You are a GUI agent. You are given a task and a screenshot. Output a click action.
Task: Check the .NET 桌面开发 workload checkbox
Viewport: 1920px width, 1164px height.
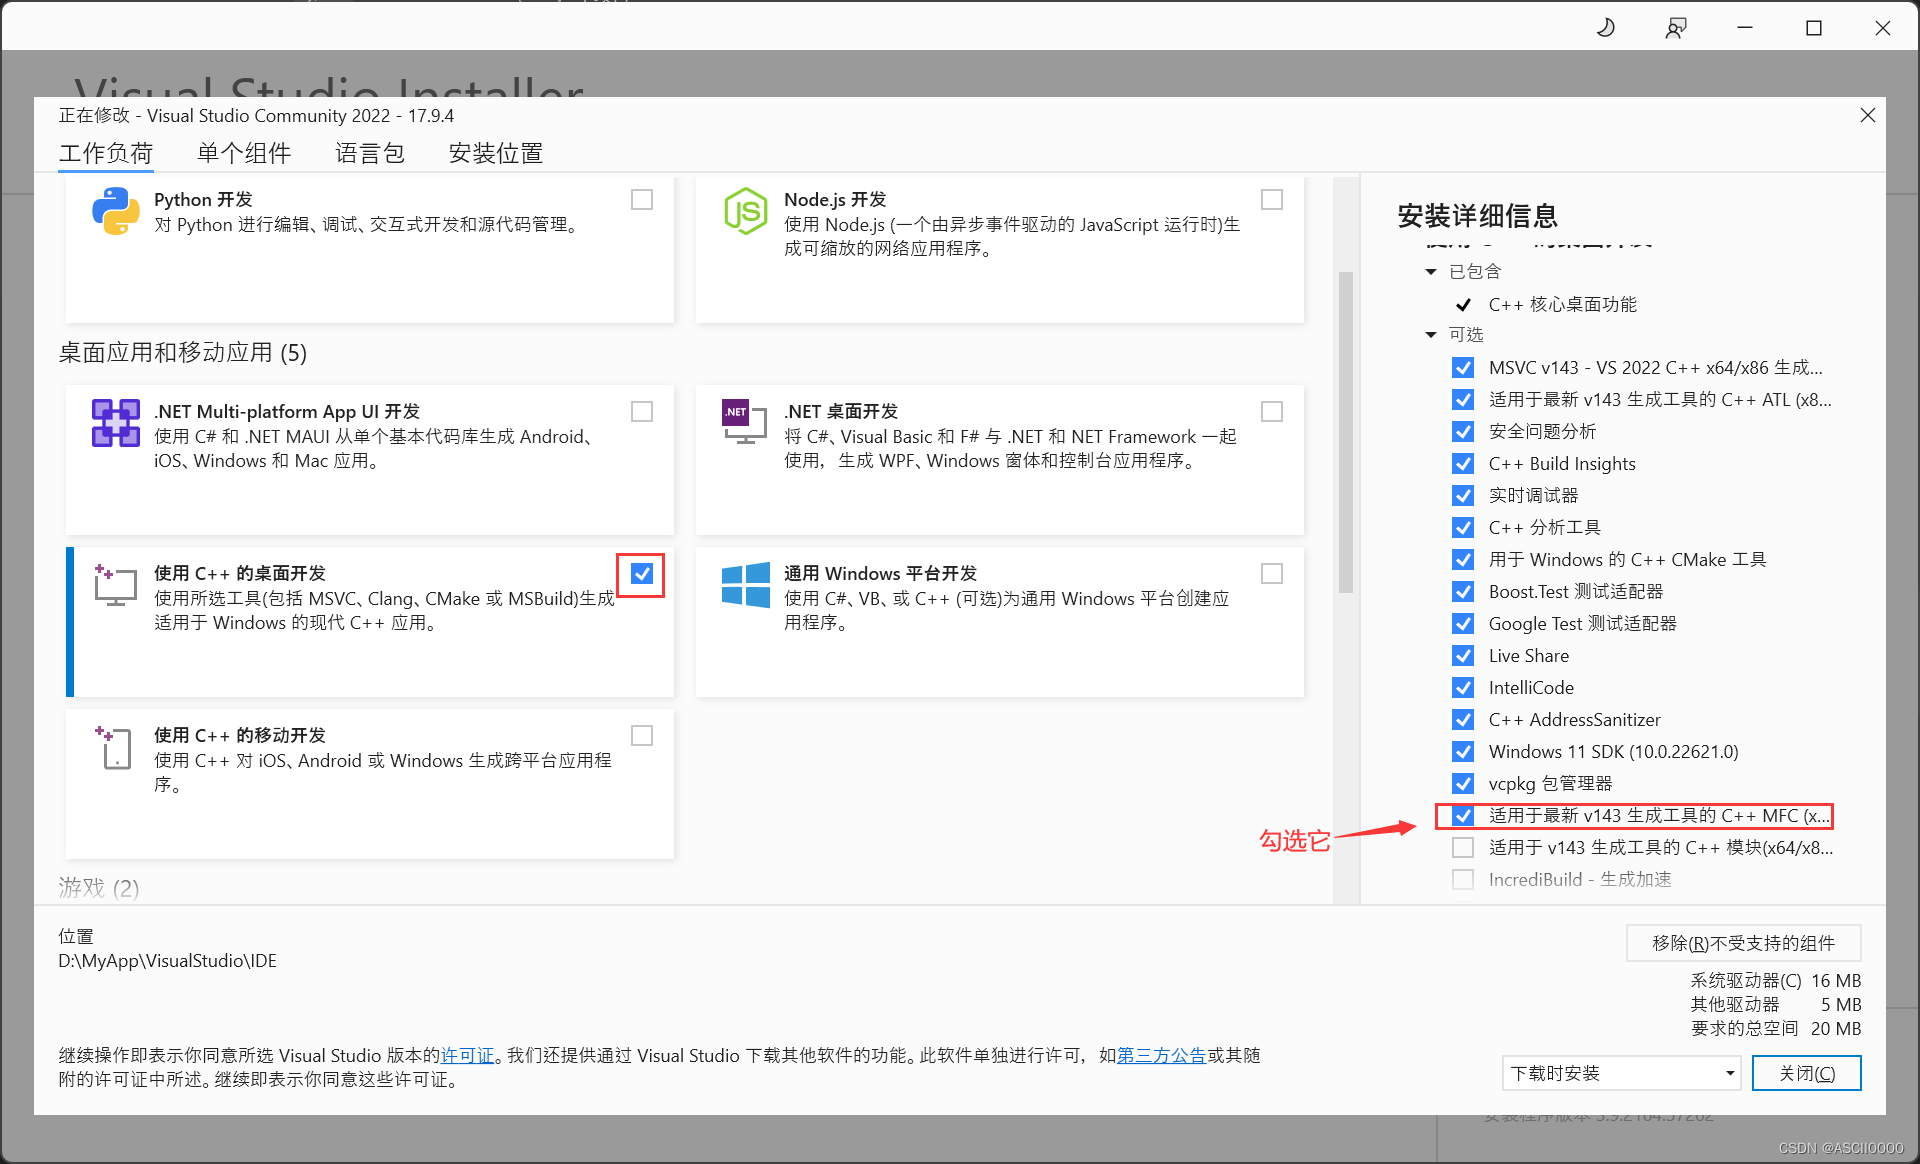click(1272, 412)
